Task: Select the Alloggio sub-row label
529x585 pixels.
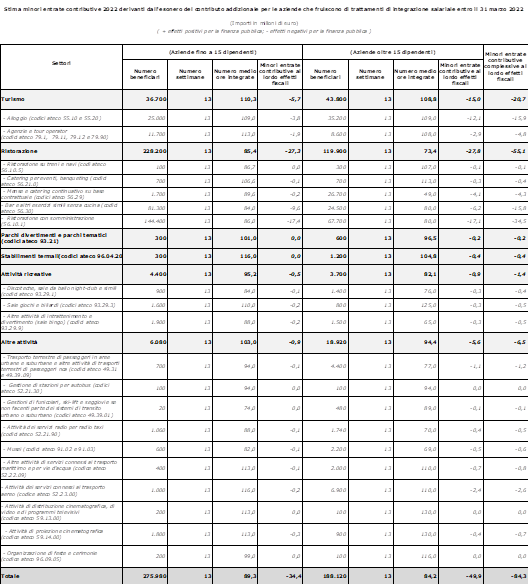Action: click(x=52, y=118)
